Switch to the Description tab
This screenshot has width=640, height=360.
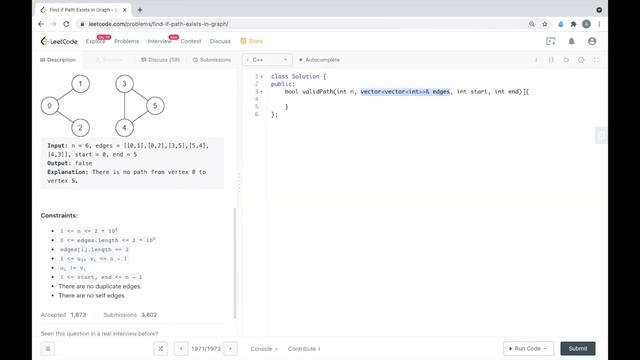pyautogui.click(x=58, y=60)
